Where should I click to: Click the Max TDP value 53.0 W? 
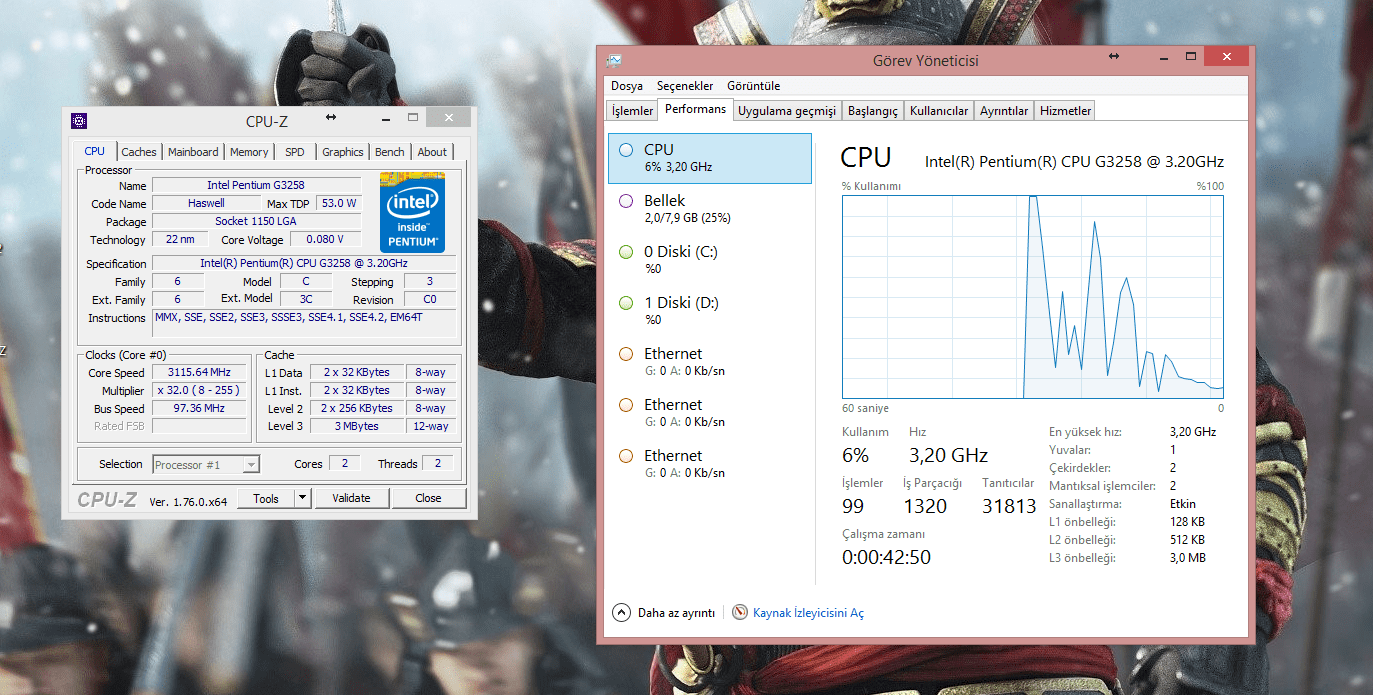point(339,203)
